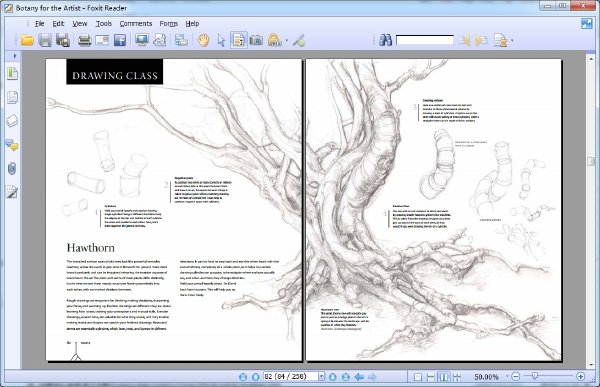
Task: Expand the navigation panel arrow
Action: (x=15, y=56)
